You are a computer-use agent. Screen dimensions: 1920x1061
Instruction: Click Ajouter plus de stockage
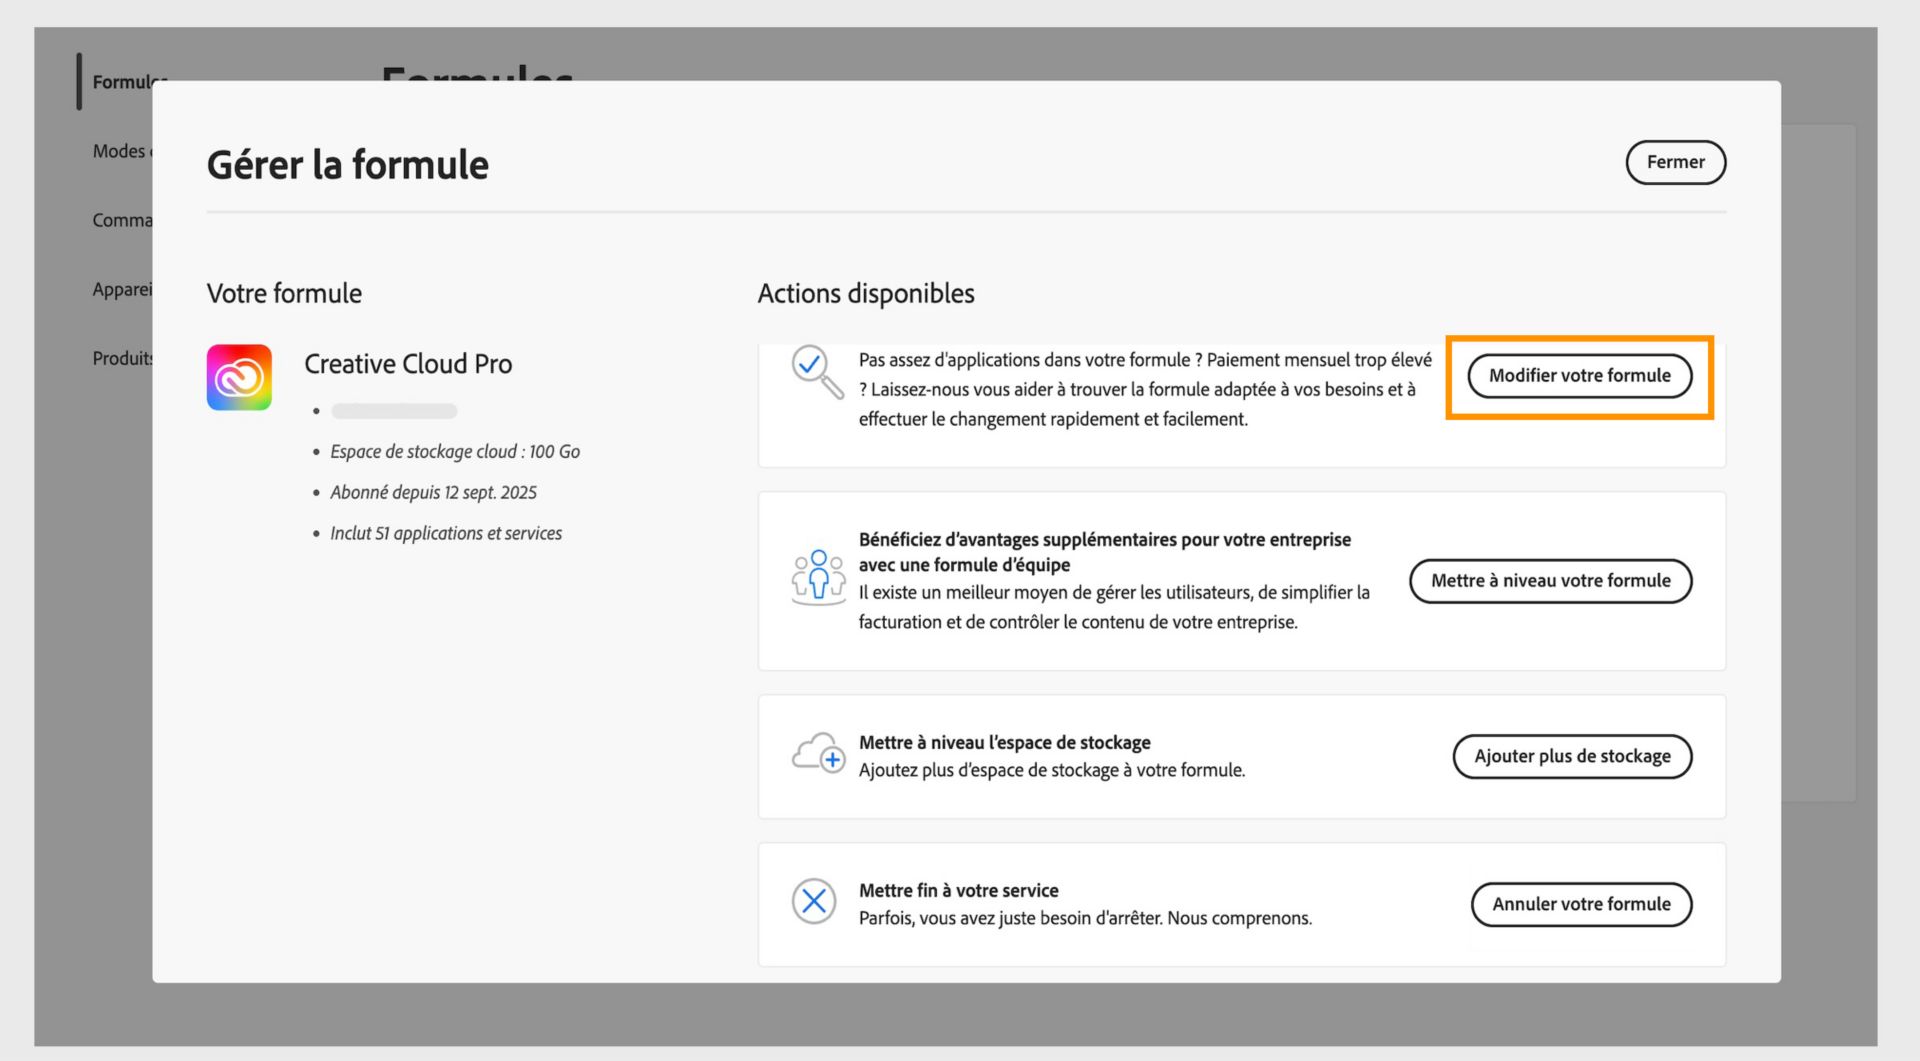point(1572,756)
